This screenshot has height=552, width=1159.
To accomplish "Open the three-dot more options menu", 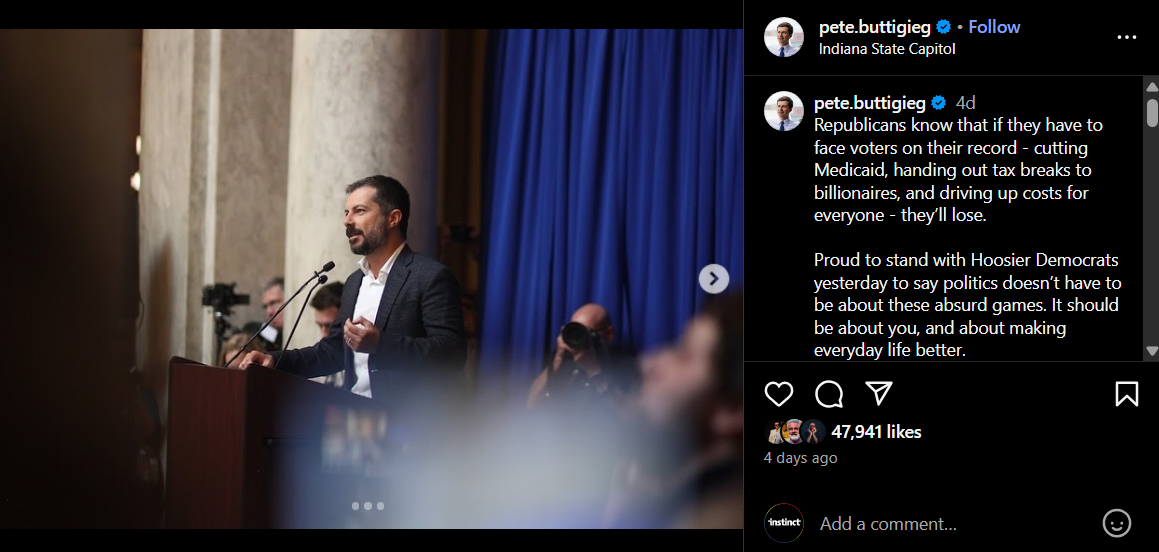I will click(x=1126, y=38).
